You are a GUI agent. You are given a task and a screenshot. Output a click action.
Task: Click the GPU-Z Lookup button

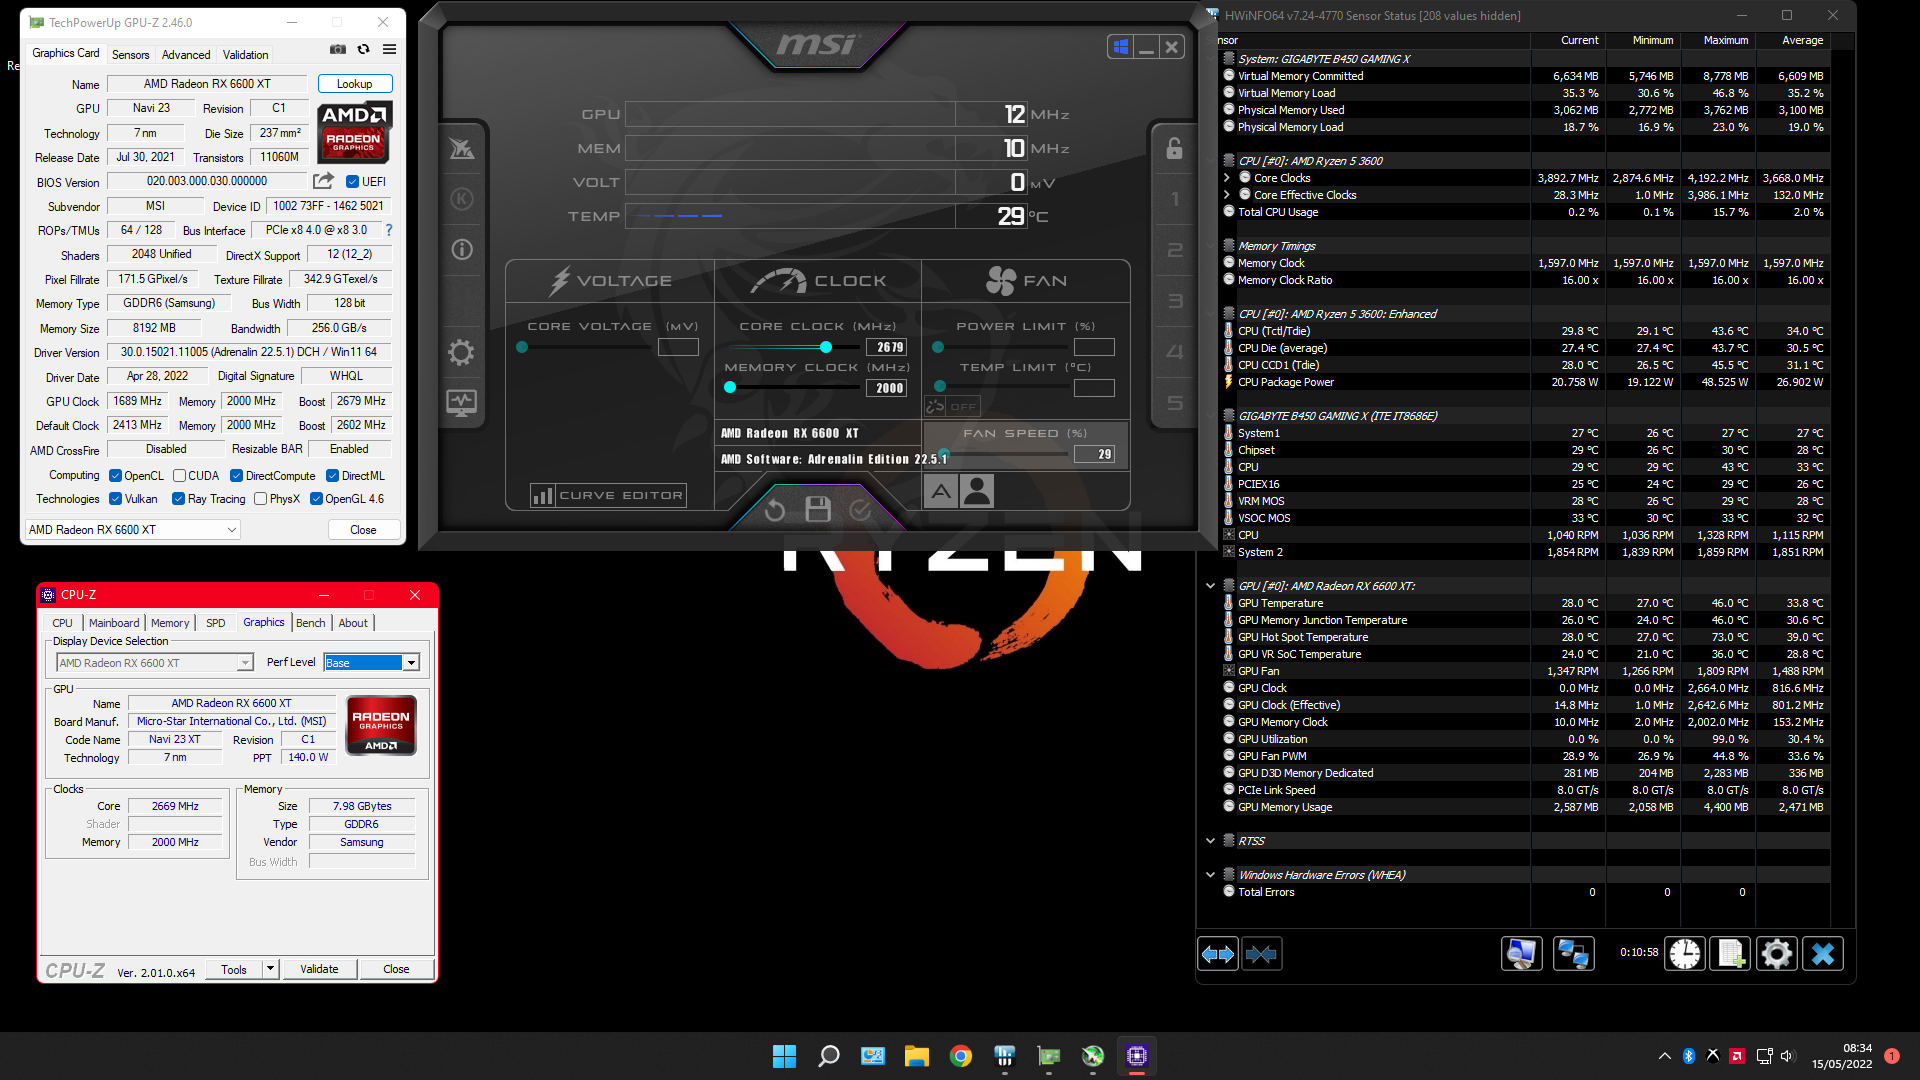pyautogui.click(x=355, y=84)
